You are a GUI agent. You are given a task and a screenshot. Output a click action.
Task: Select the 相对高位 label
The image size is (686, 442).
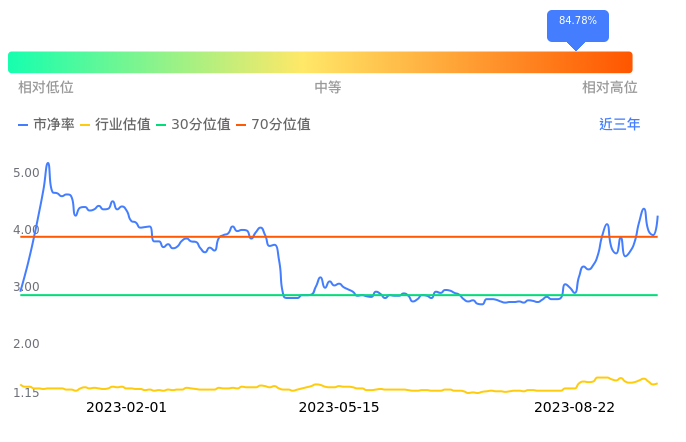(x=610, y=88)
